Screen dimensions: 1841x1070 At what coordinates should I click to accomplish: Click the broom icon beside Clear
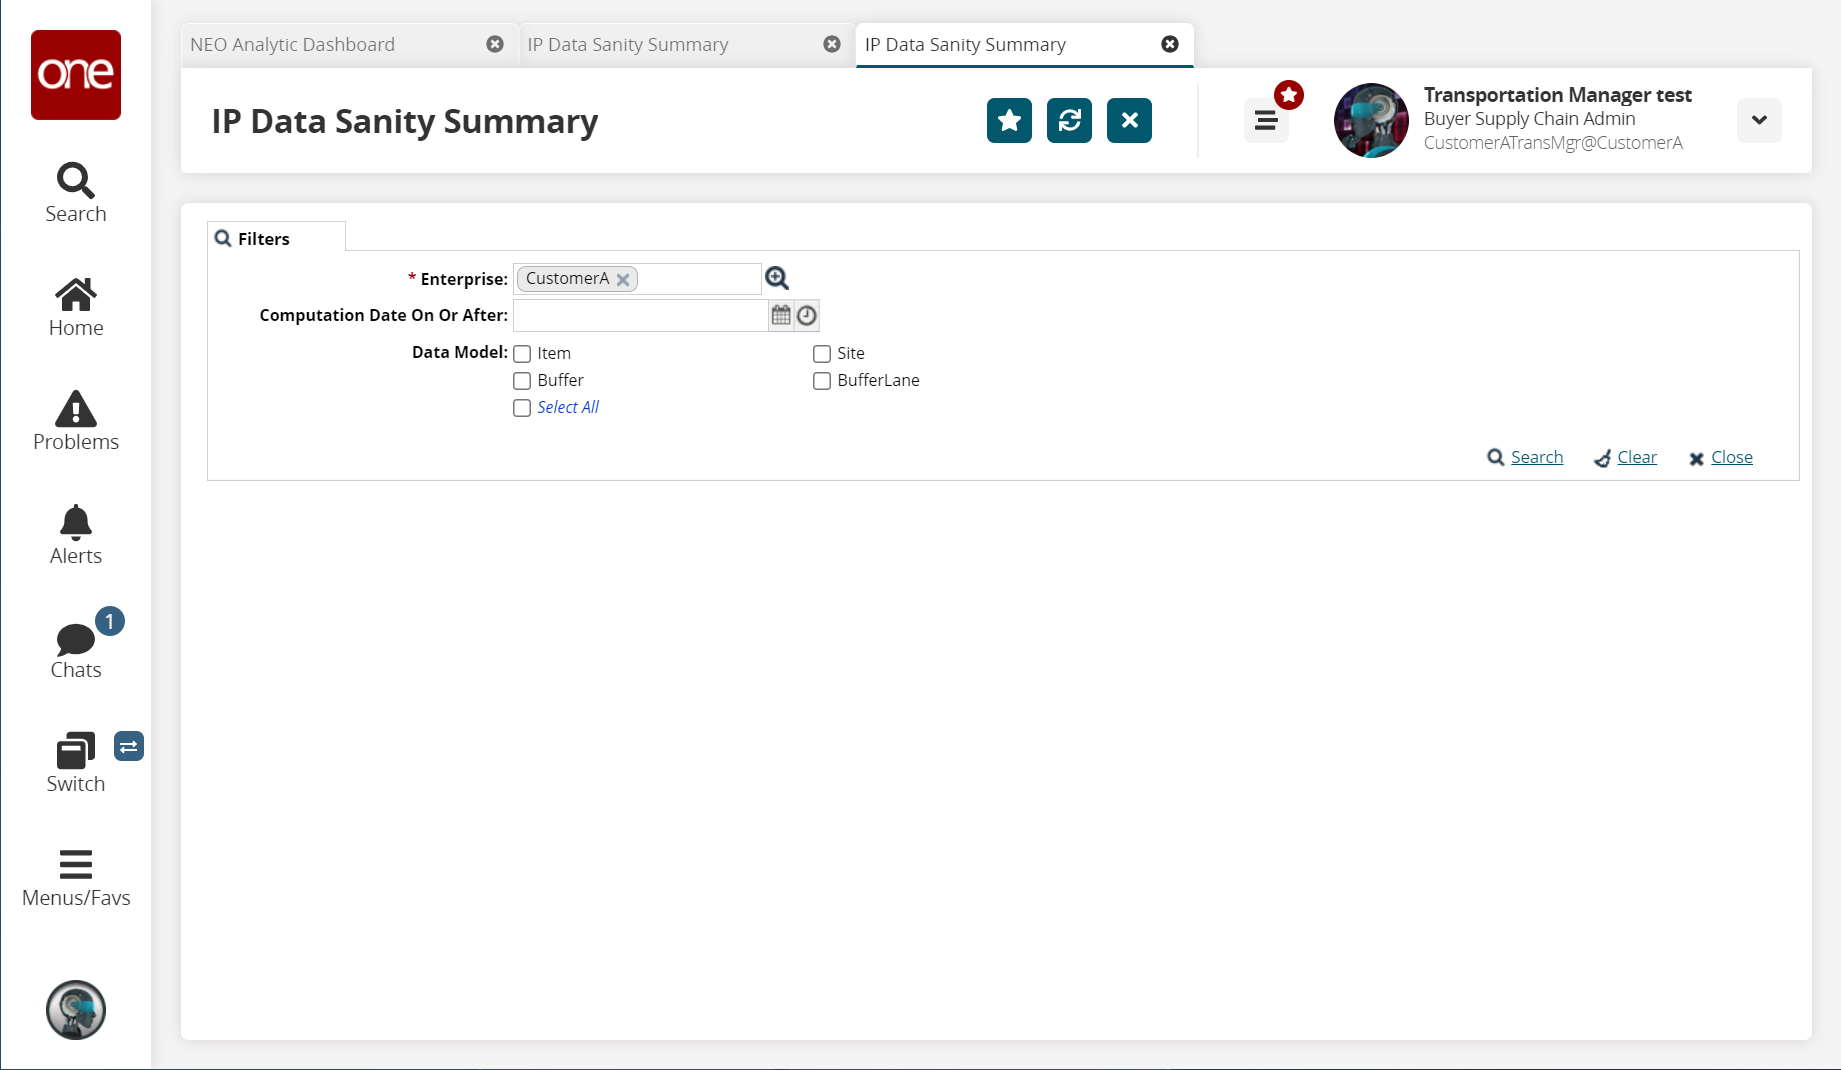click(x=1602, y=458)
